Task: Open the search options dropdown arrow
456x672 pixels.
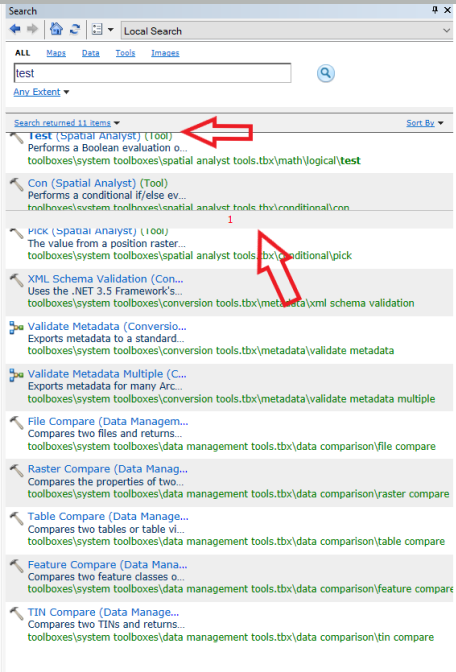Action: (111, 30)
